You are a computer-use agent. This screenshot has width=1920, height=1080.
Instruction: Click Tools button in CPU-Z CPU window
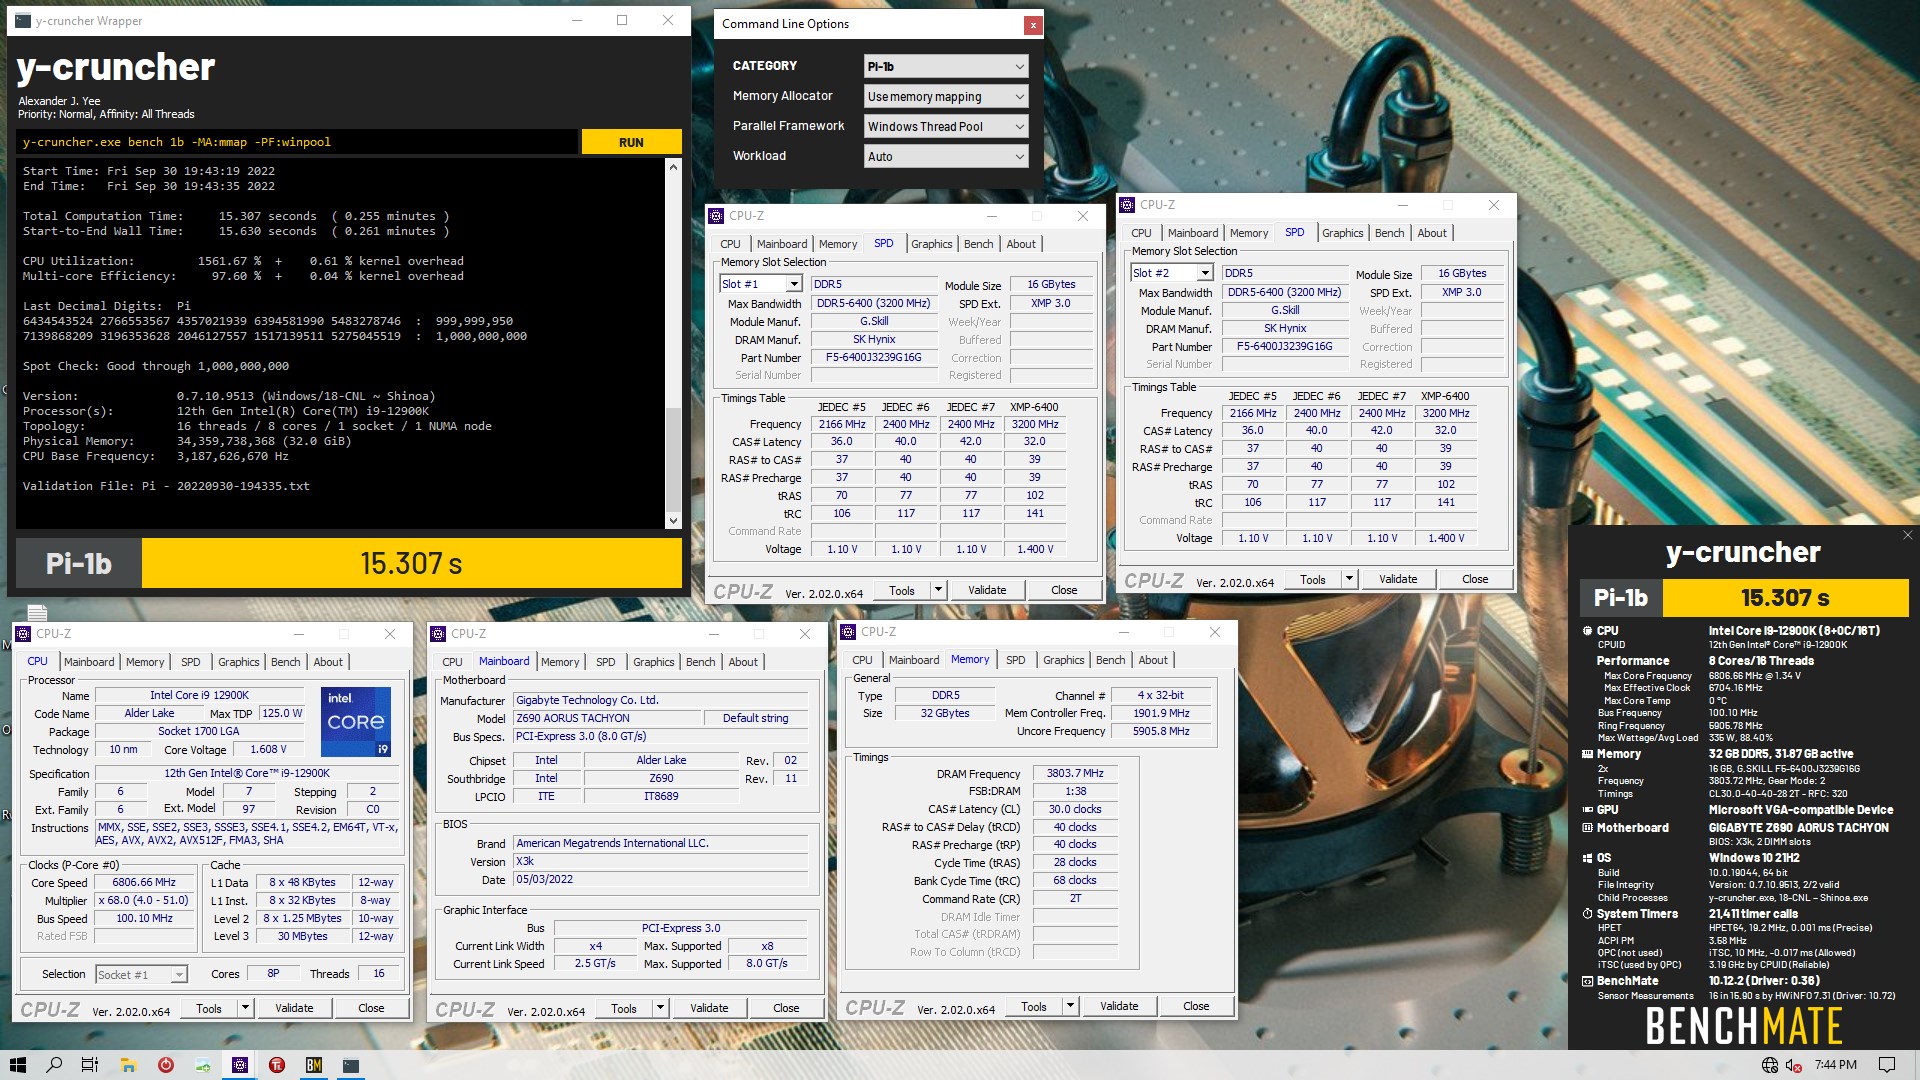(209, 1008)
